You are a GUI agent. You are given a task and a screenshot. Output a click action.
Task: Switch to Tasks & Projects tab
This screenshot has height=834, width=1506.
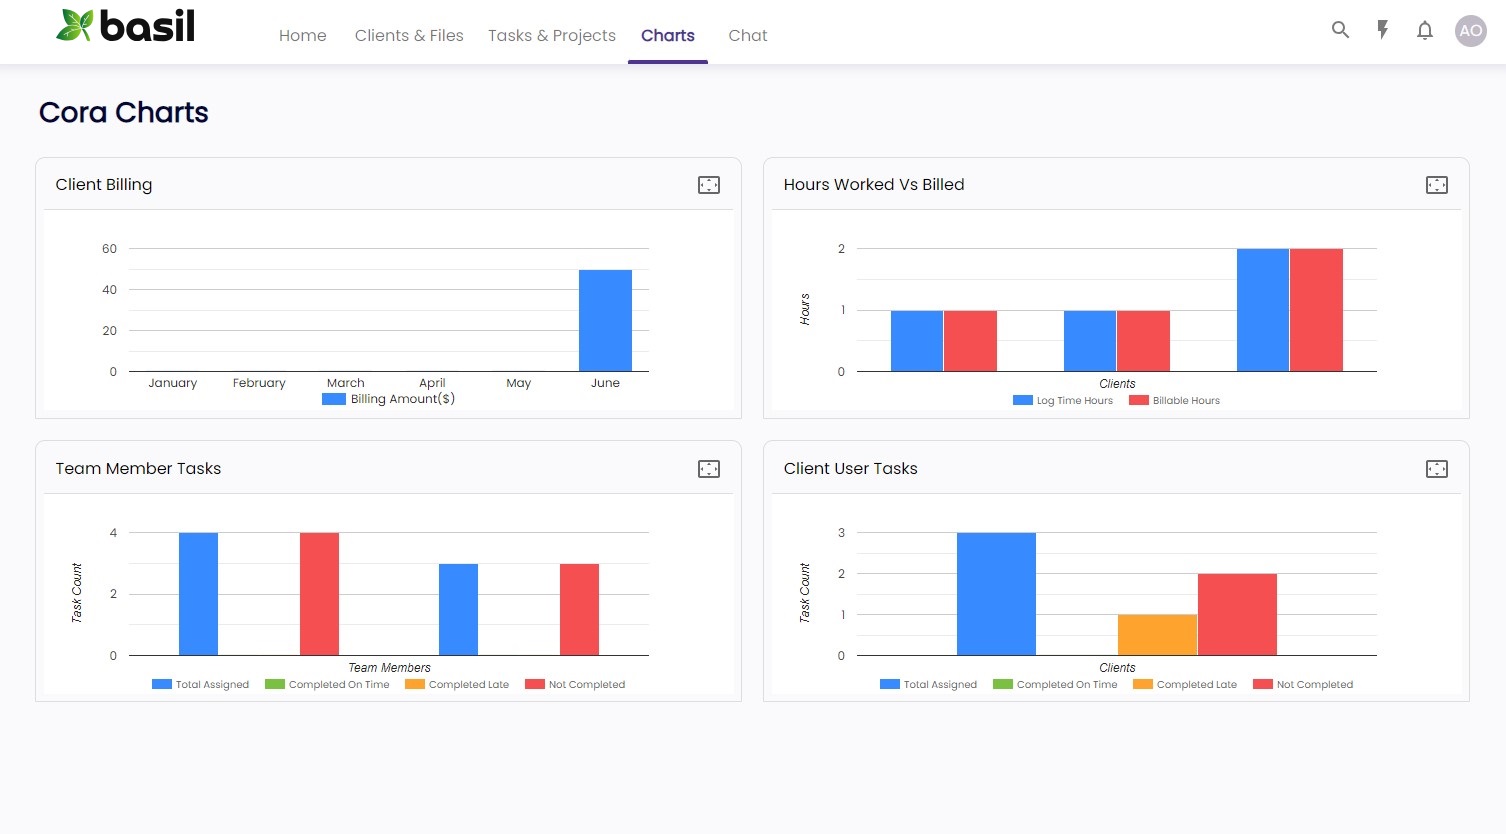pos(552,36)
